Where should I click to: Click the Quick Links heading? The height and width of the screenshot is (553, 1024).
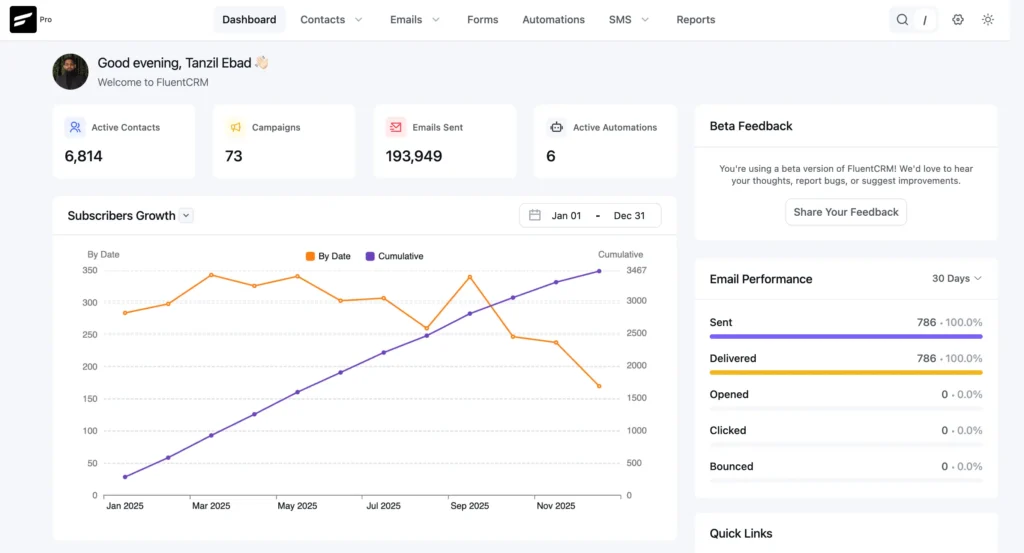[x=741, y=533]
